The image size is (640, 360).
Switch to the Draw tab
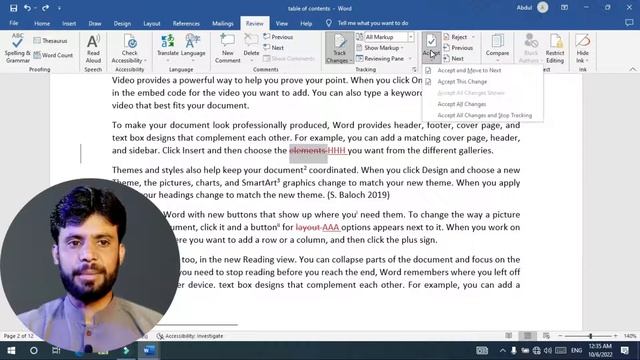[95, 23]
